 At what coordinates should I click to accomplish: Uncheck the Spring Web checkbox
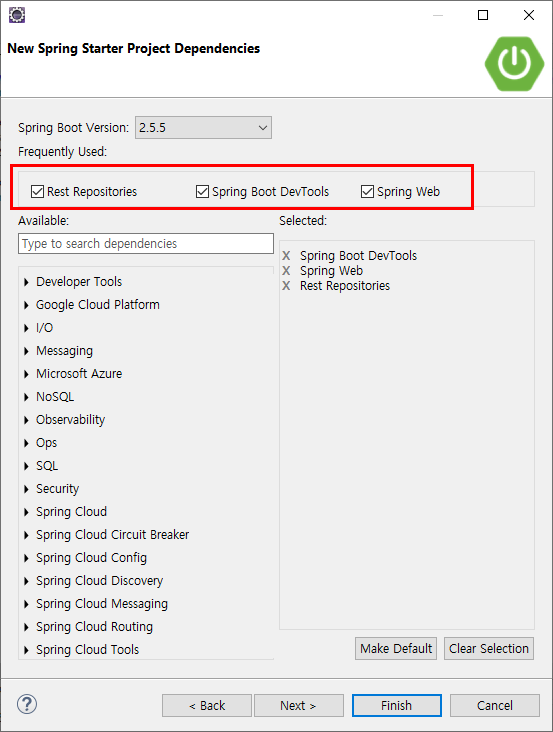coord(367,191)
